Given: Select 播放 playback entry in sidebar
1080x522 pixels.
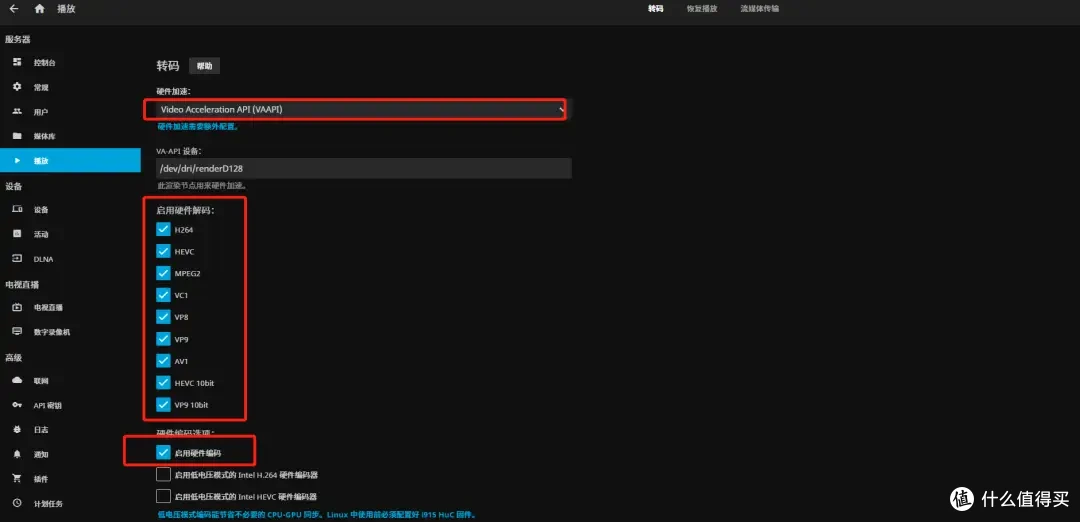Looking at the screenshot, I should (x=70, y=160).
